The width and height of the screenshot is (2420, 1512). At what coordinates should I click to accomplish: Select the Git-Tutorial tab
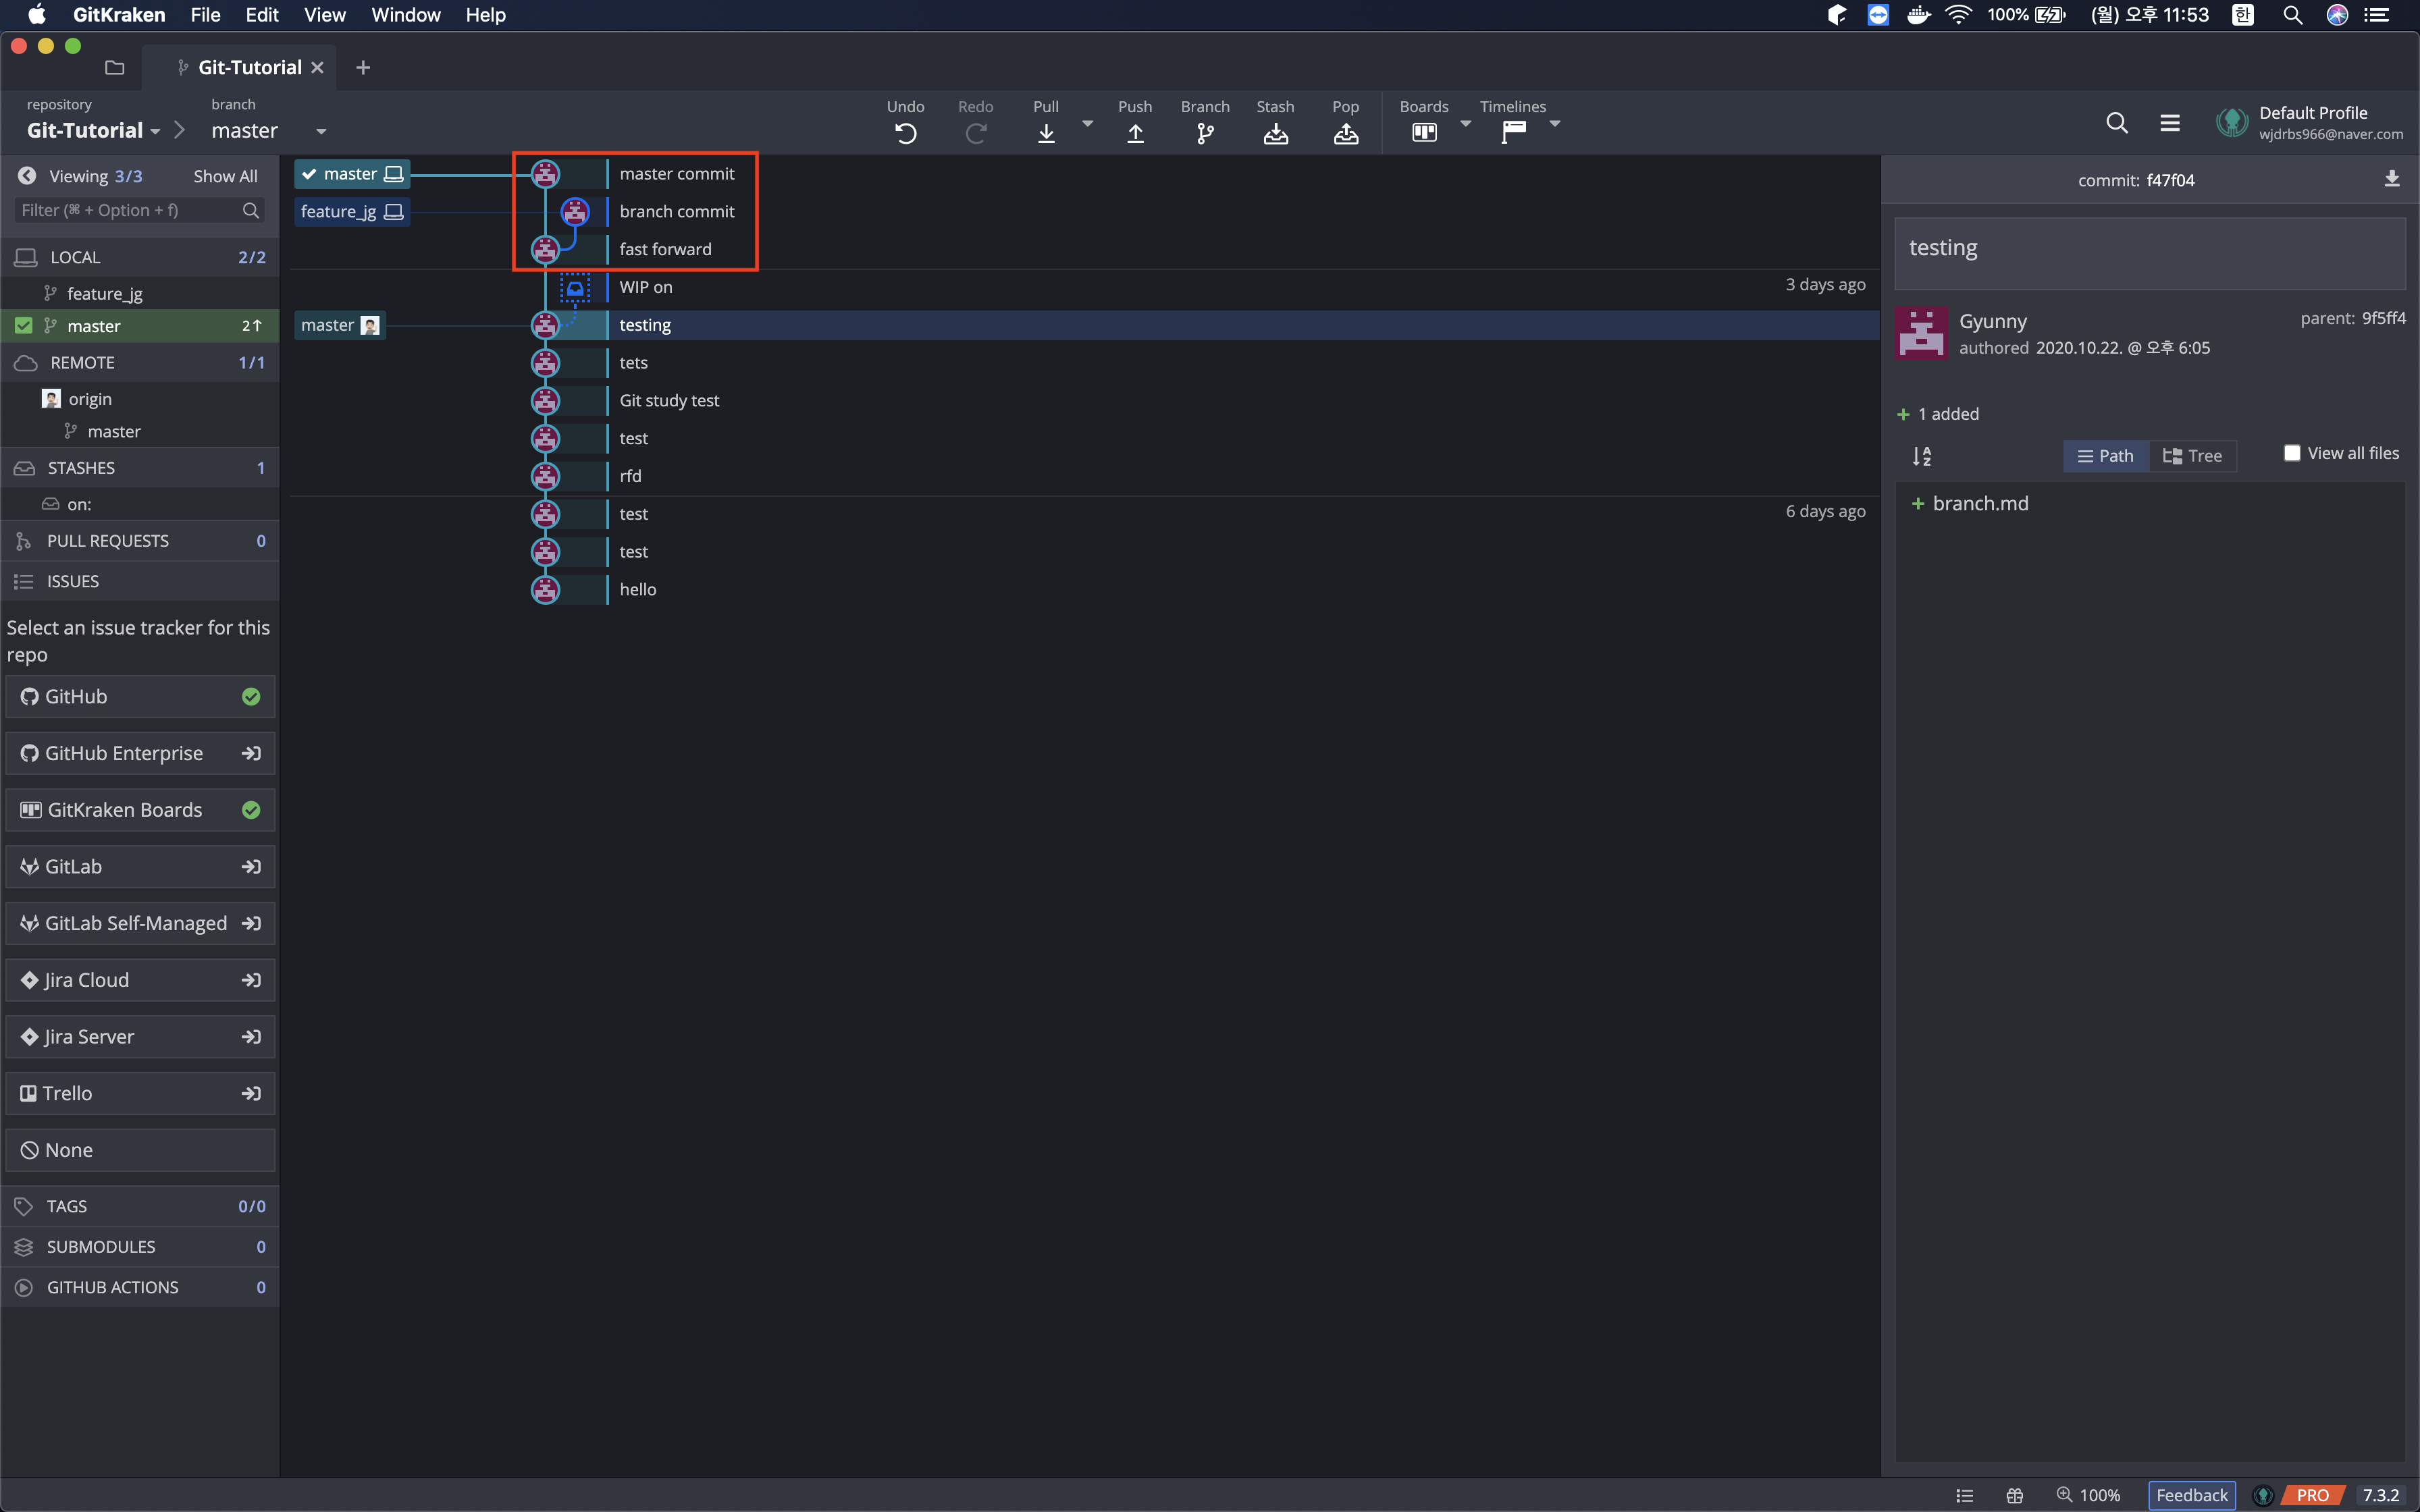(249, 67)
